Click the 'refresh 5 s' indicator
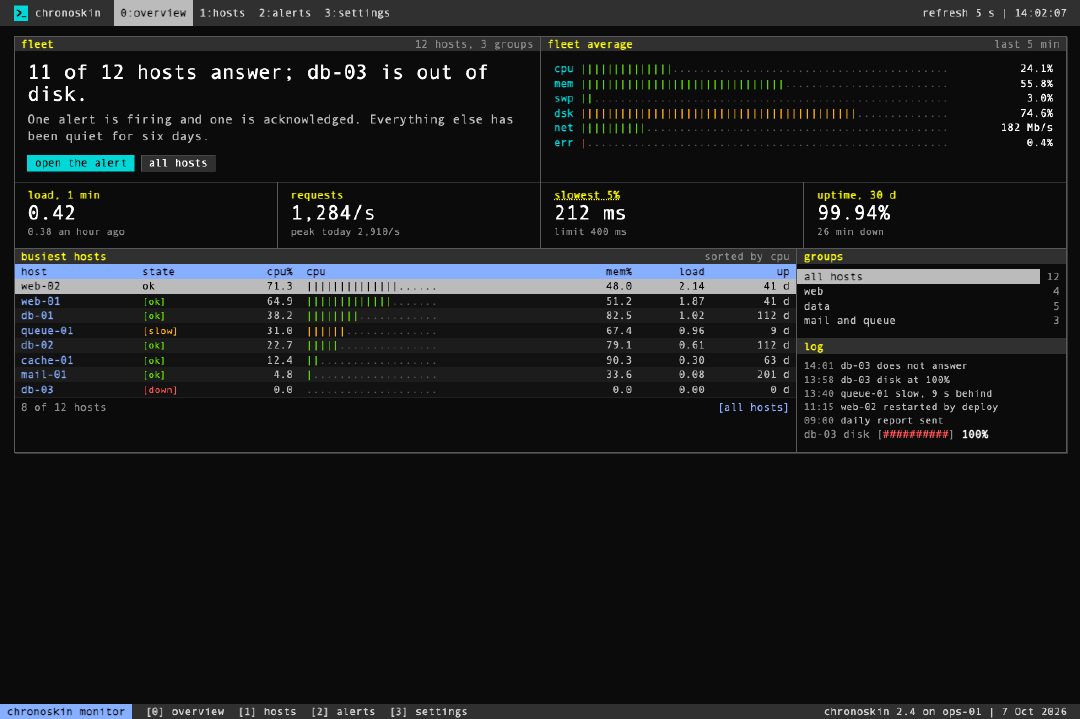 (958, 13)
